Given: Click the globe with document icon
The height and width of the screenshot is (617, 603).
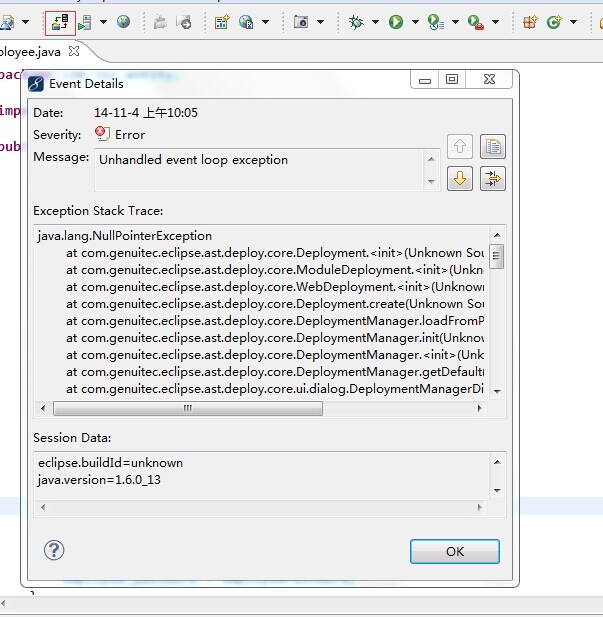Looking at the screenshot, I should (246, 22).
